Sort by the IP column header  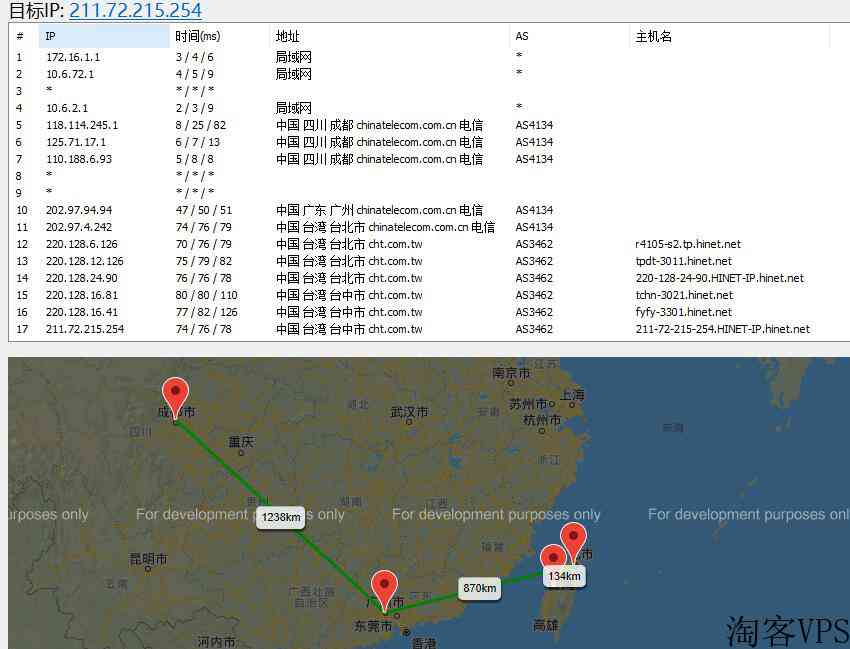tap(104, 36)
